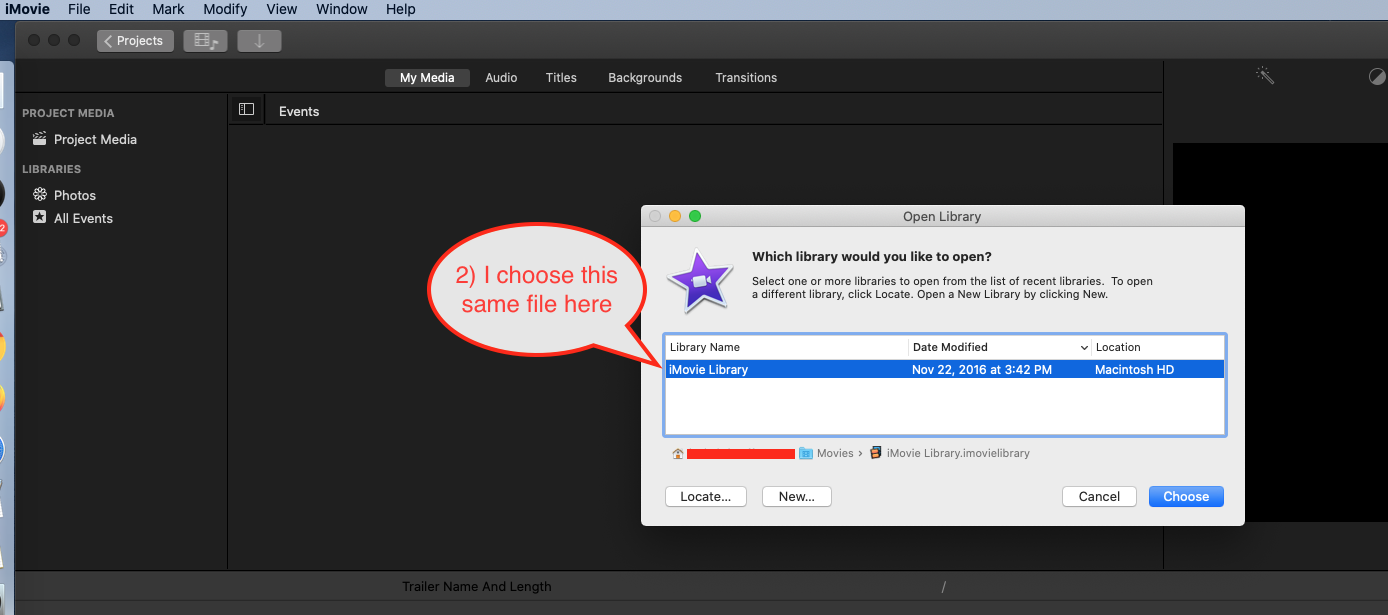Click the magic wand auto-enhance icon
The width and height of the screenshot is (1388, 615).
point(1266,76)
